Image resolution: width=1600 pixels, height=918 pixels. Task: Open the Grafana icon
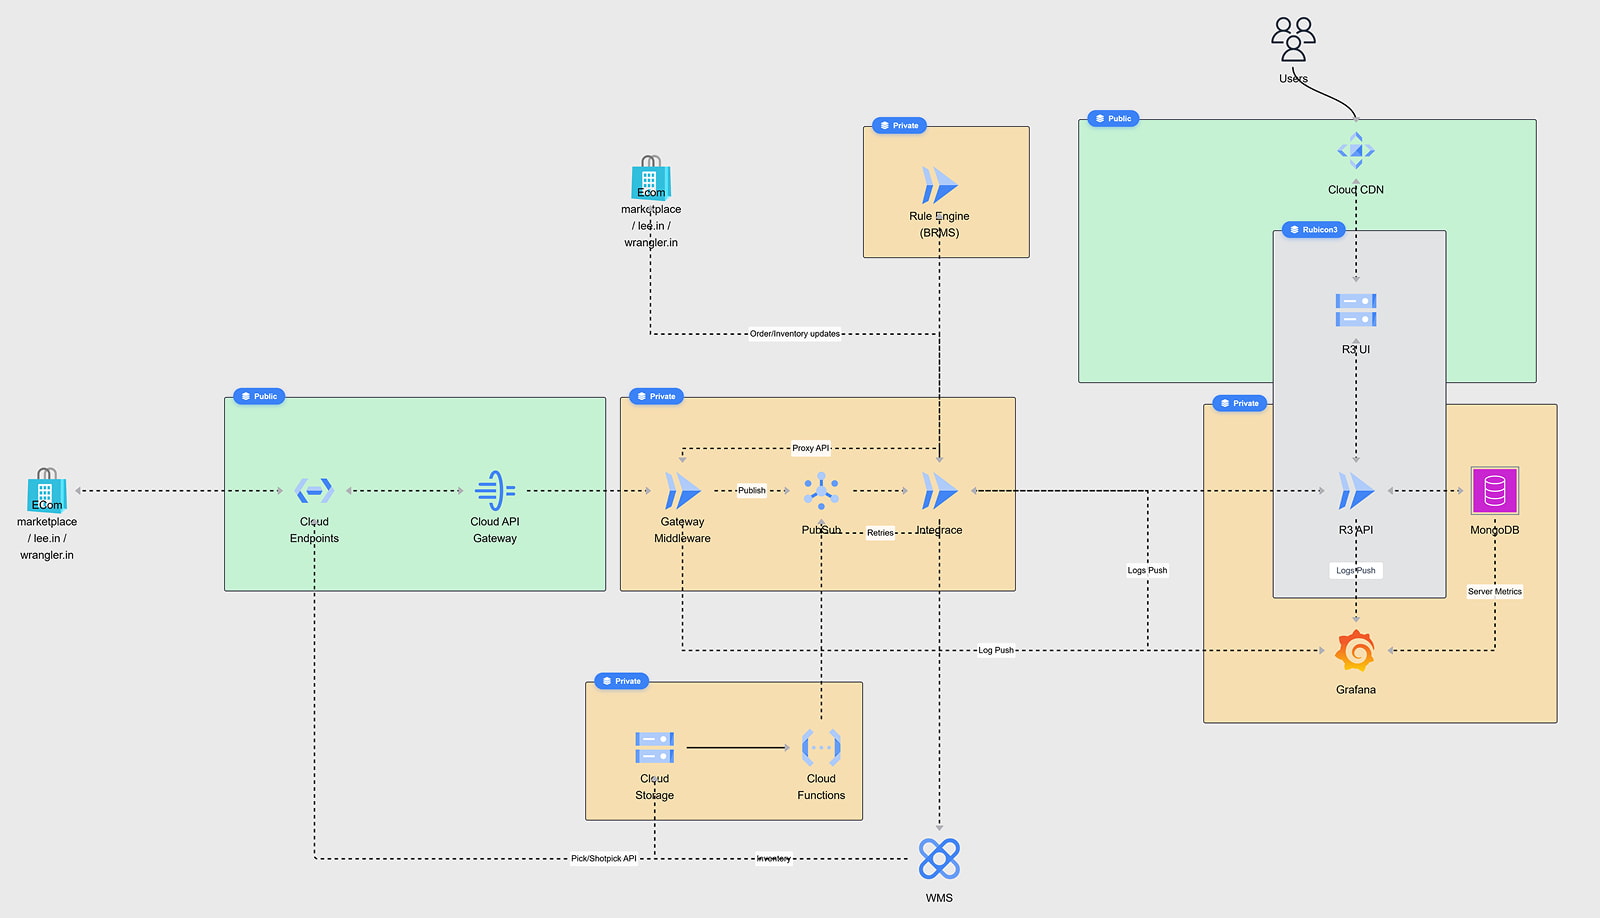click(1356, 648)
